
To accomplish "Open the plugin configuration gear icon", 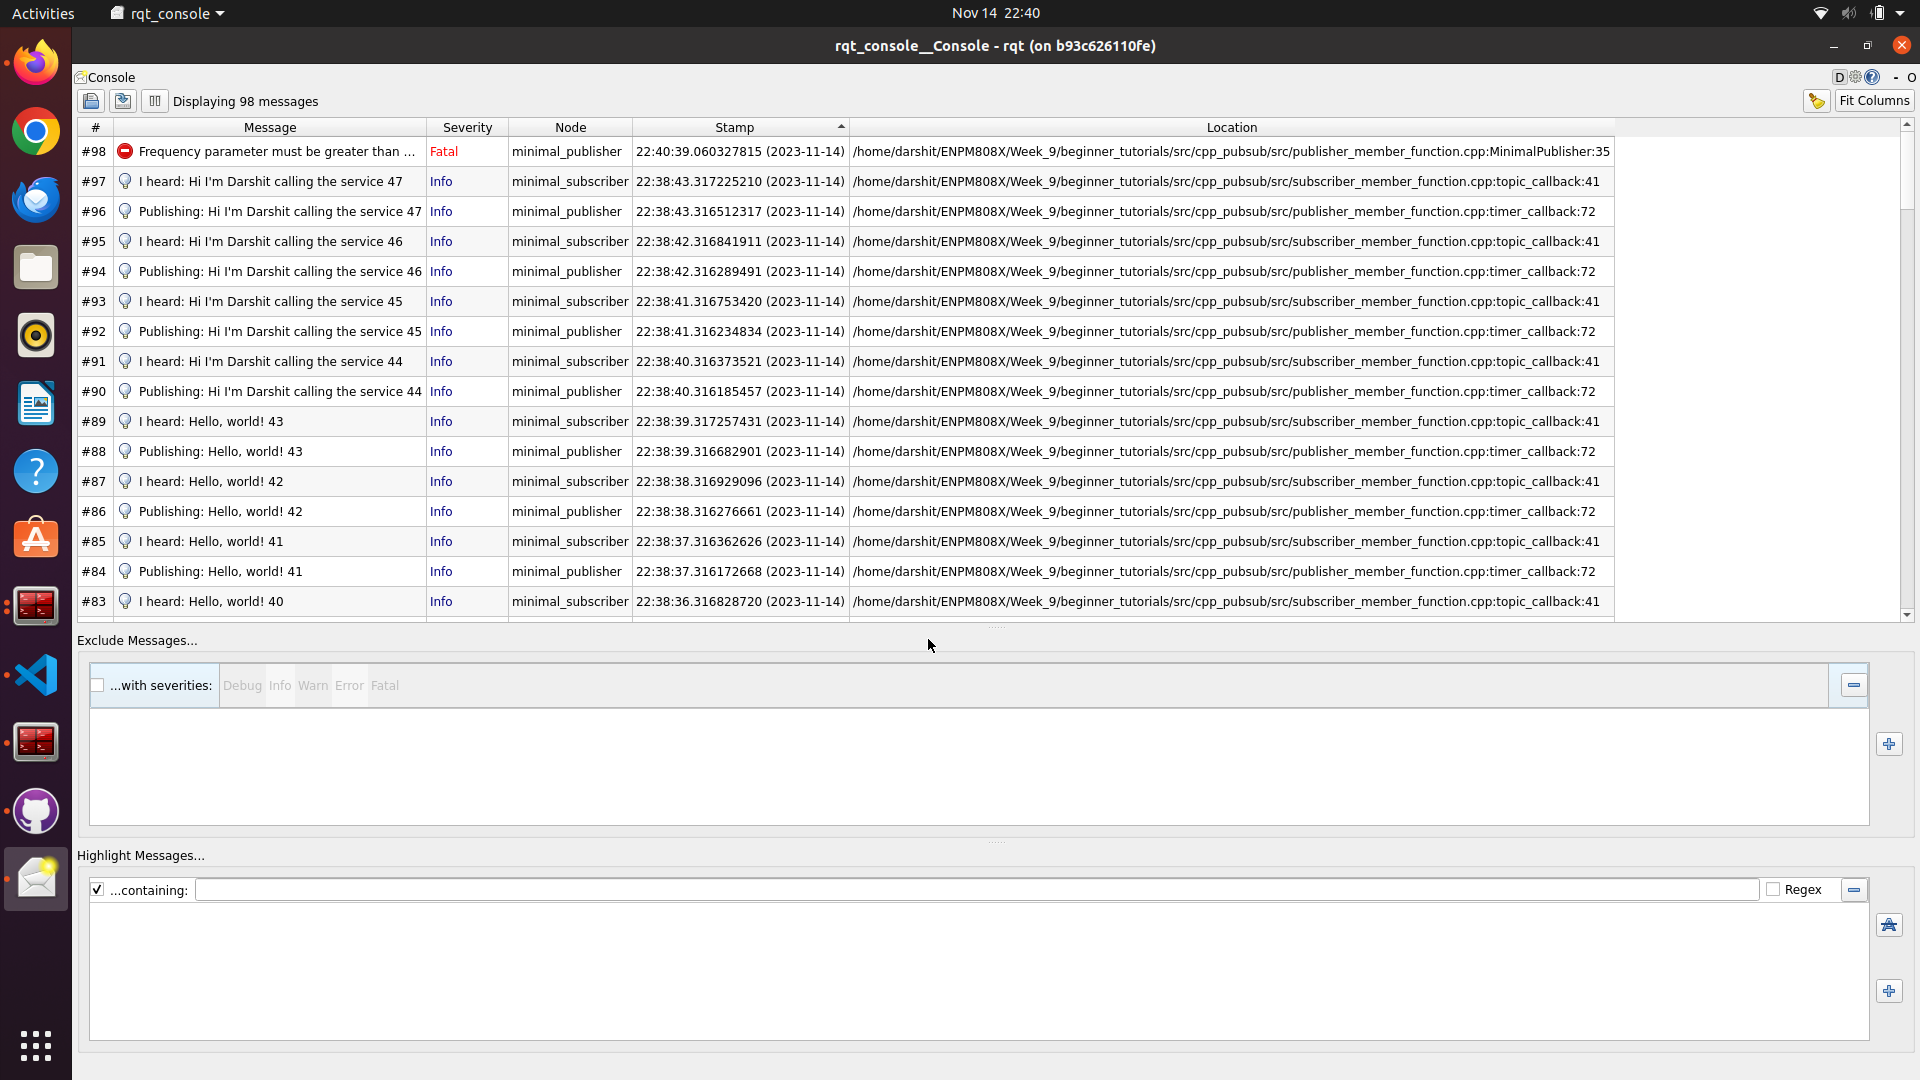I will pos(1855,77).
